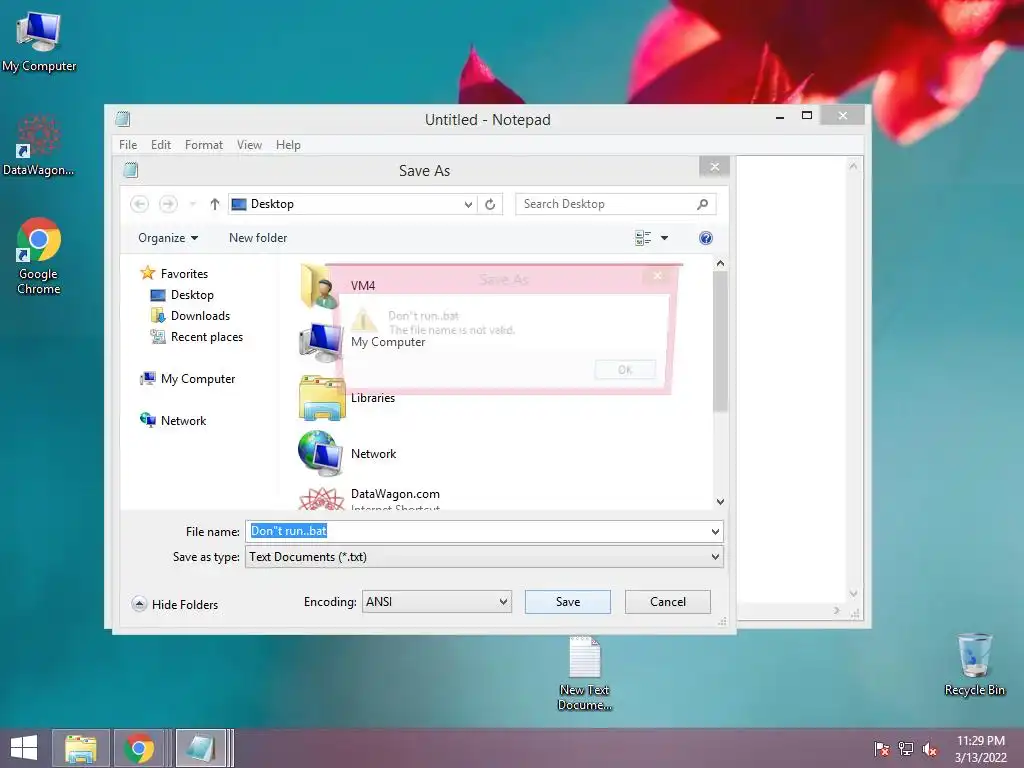Click the Save button
This screenshot has height=768, width=1024.
point(568,601)
